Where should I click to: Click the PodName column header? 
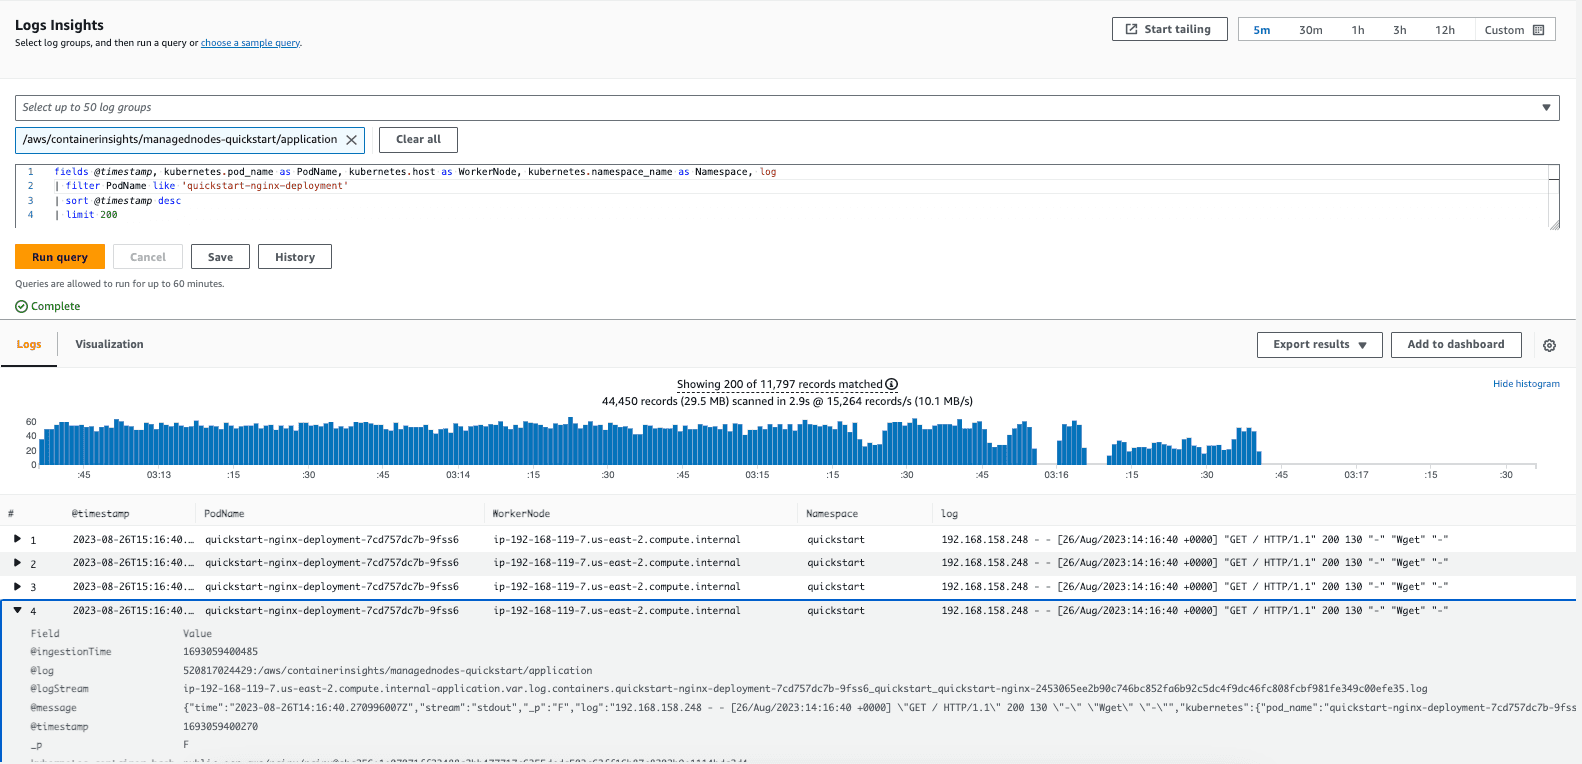click(x=224, y=514)
